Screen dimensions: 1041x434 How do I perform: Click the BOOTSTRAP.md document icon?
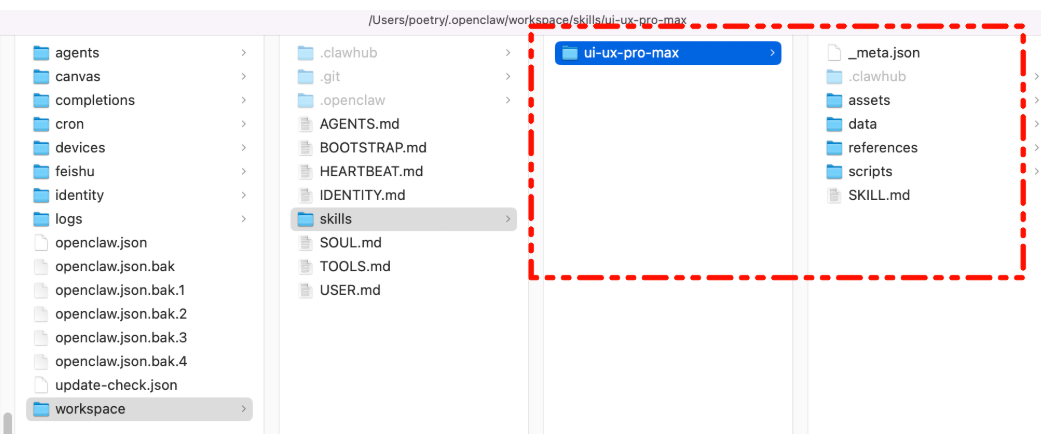click(x=305, y=148)
